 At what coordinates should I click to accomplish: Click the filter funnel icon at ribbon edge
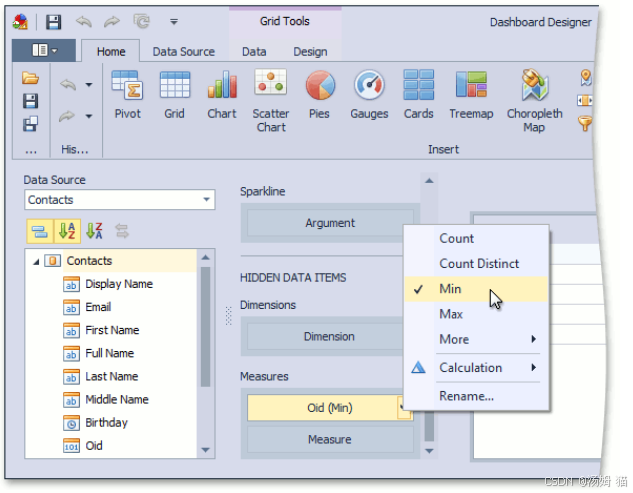[585, 123]
